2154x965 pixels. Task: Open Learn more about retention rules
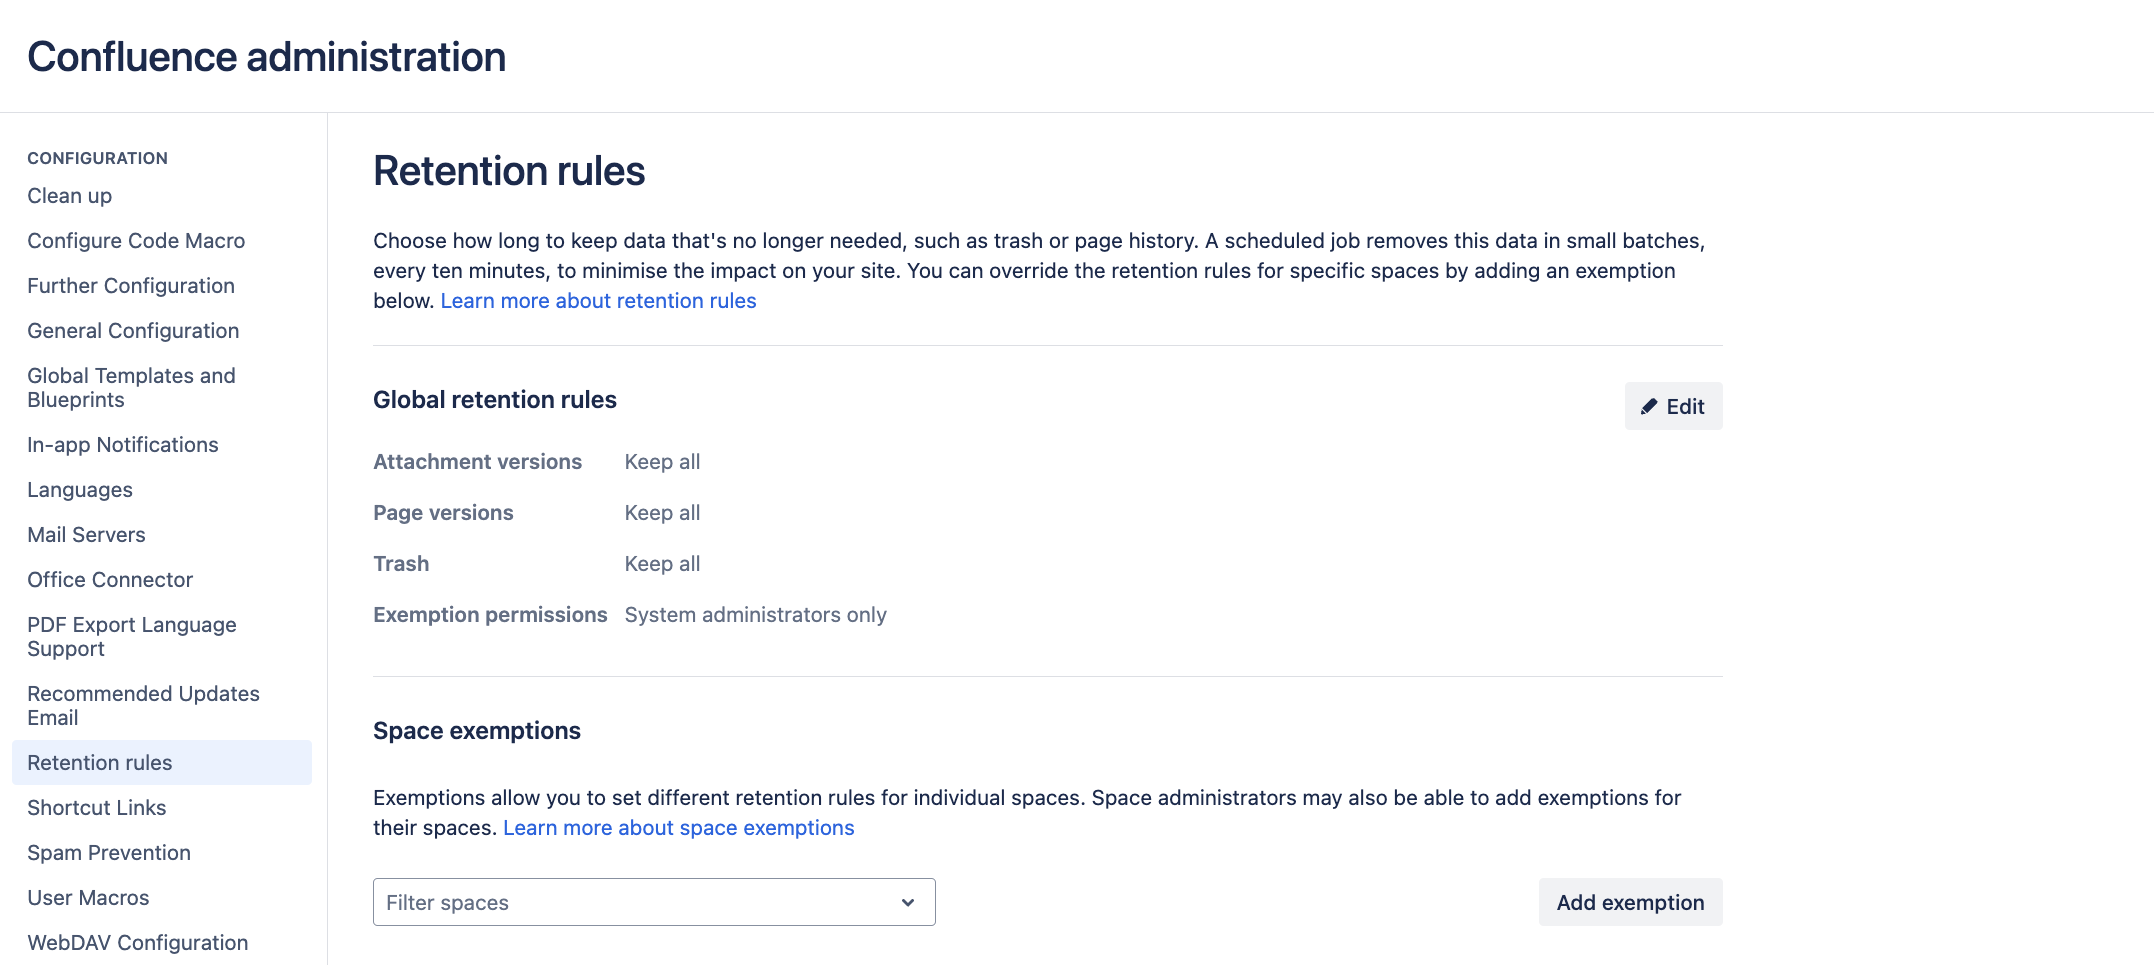tap(598, 300)
